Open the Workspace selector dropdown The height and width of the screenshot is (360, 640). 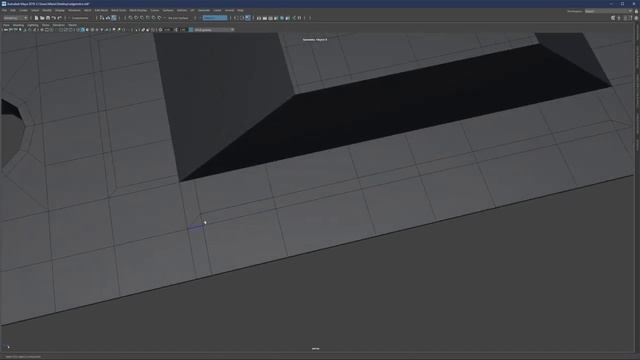[609, 11]
